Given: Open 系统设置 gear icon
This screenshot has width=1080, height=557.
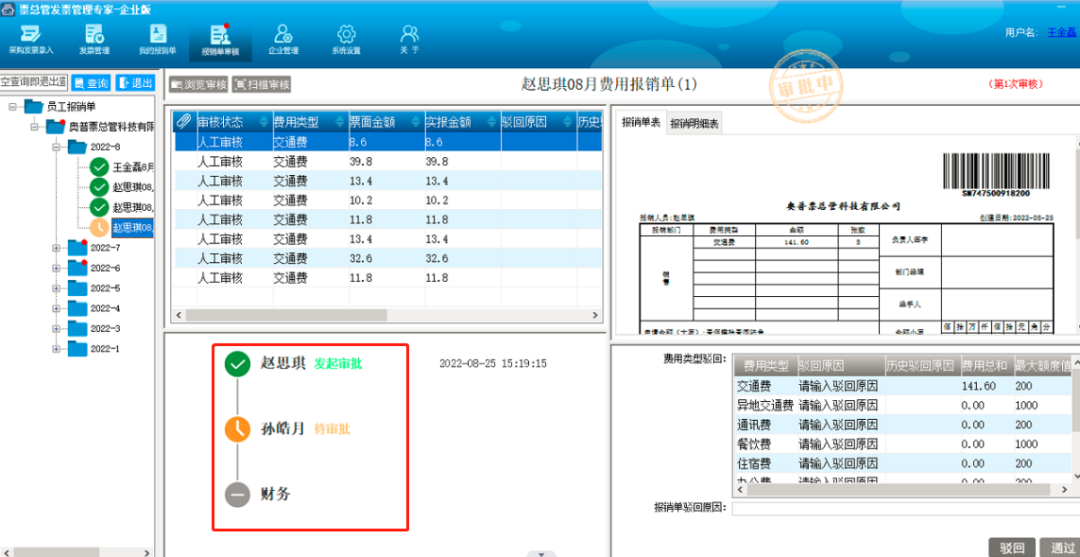Looking at the screenshot, I should pos(346,38).
